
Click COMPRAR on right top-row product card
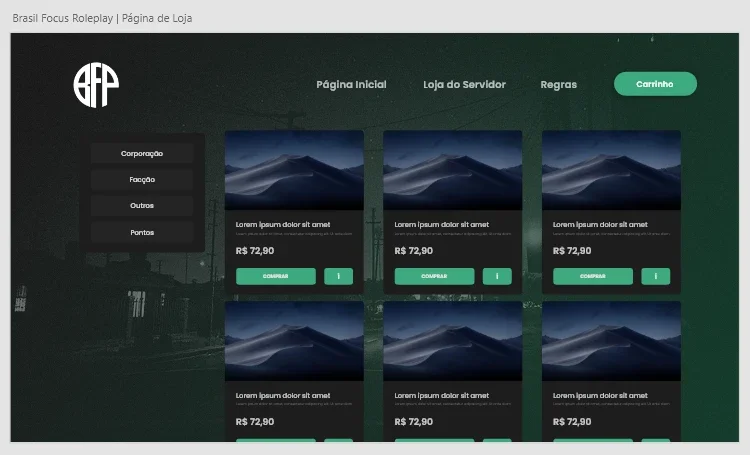(593, 276)
